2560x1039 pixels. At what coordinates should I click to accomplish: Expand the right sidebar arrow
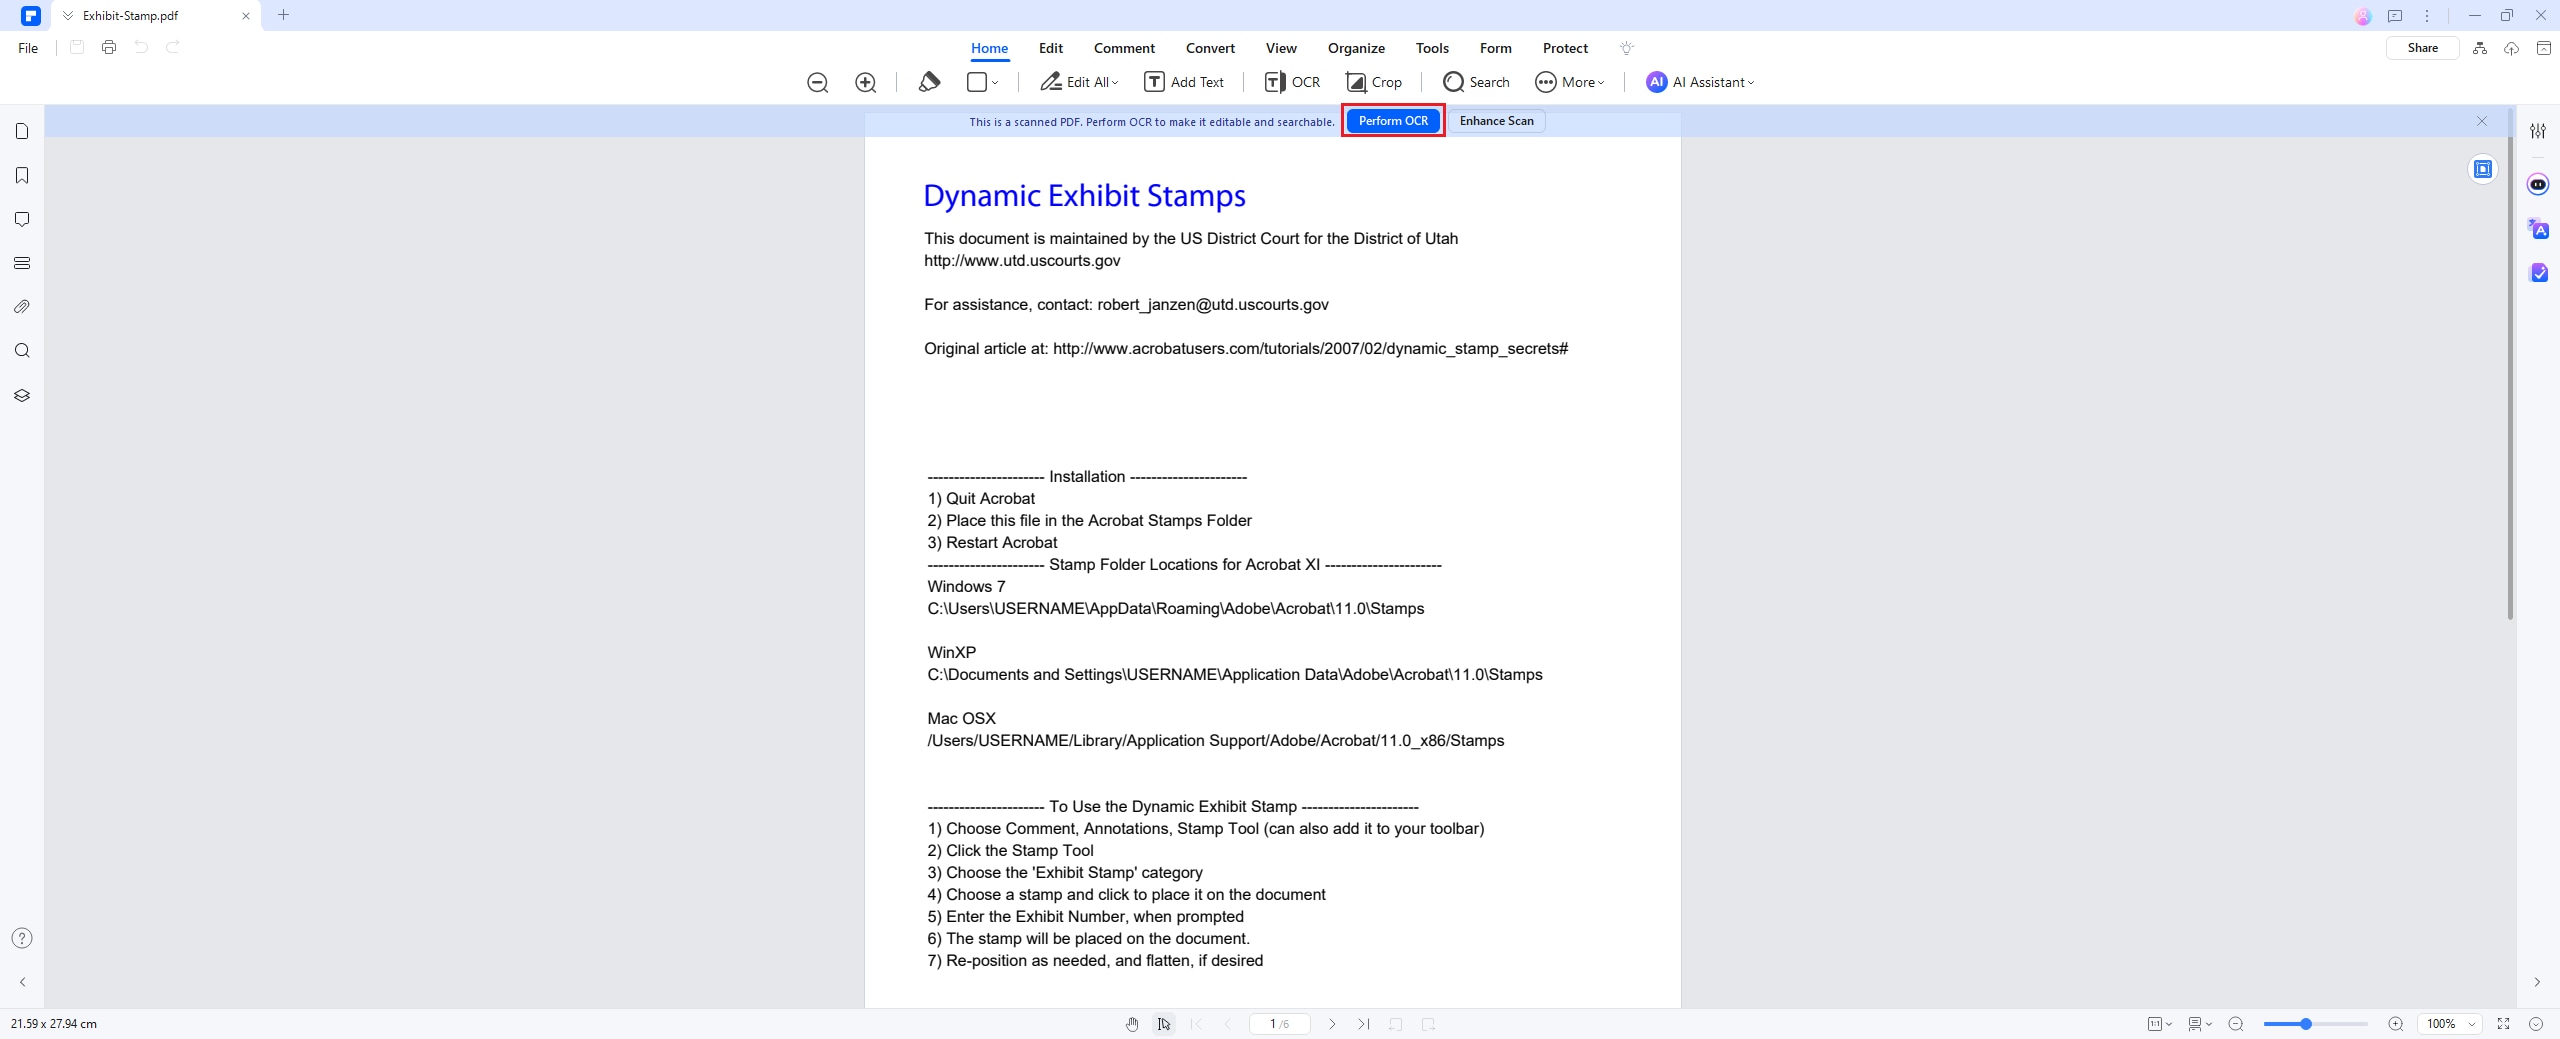click(2538, 982)
